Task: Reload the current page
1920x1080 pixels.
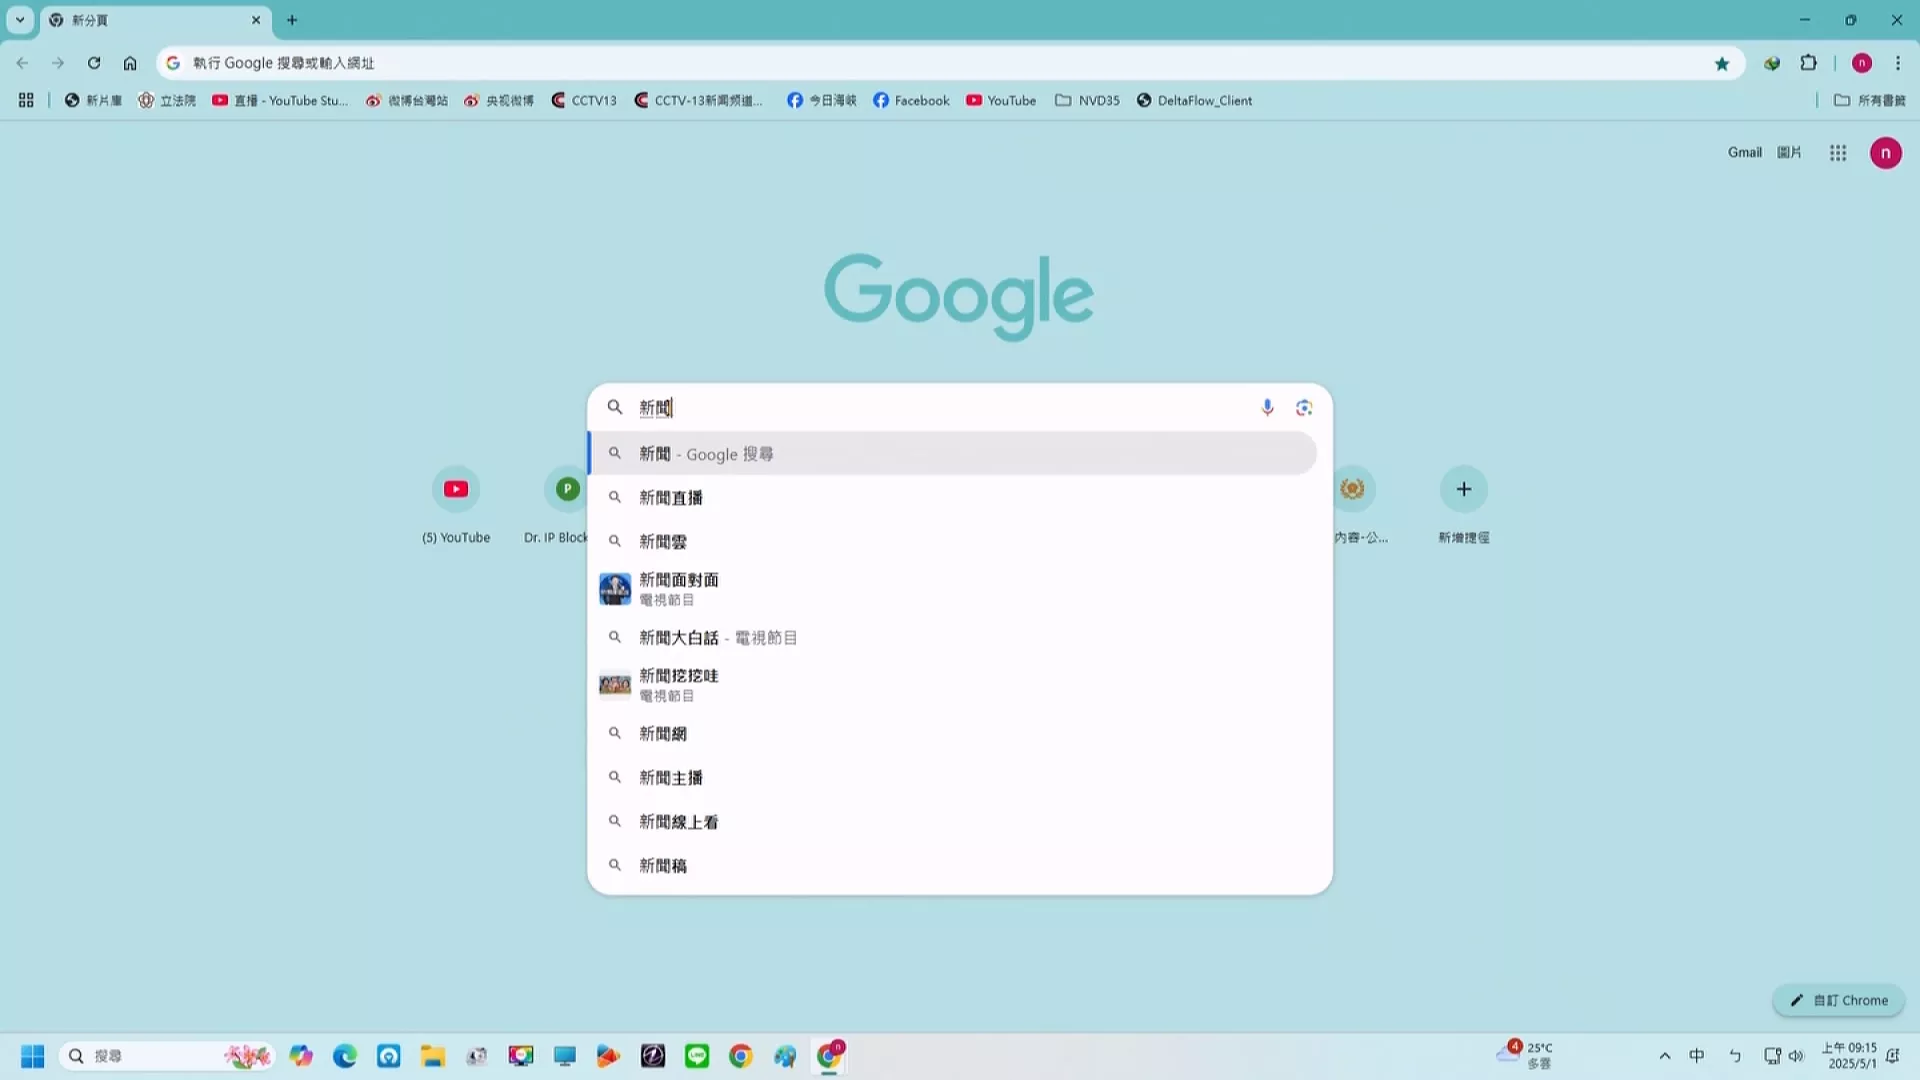Action: tap(94, 63)
